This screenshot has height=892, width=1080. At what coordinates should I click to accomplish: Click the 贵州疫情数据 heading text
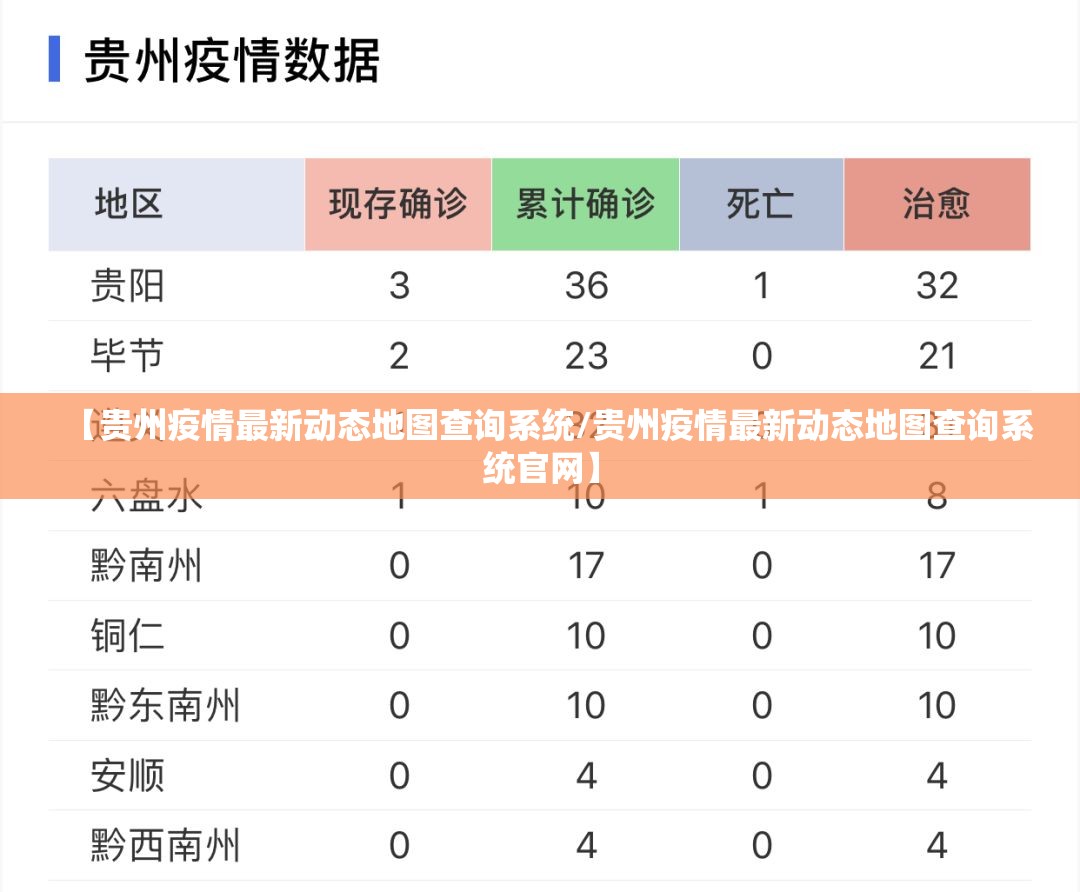point(232,60)
